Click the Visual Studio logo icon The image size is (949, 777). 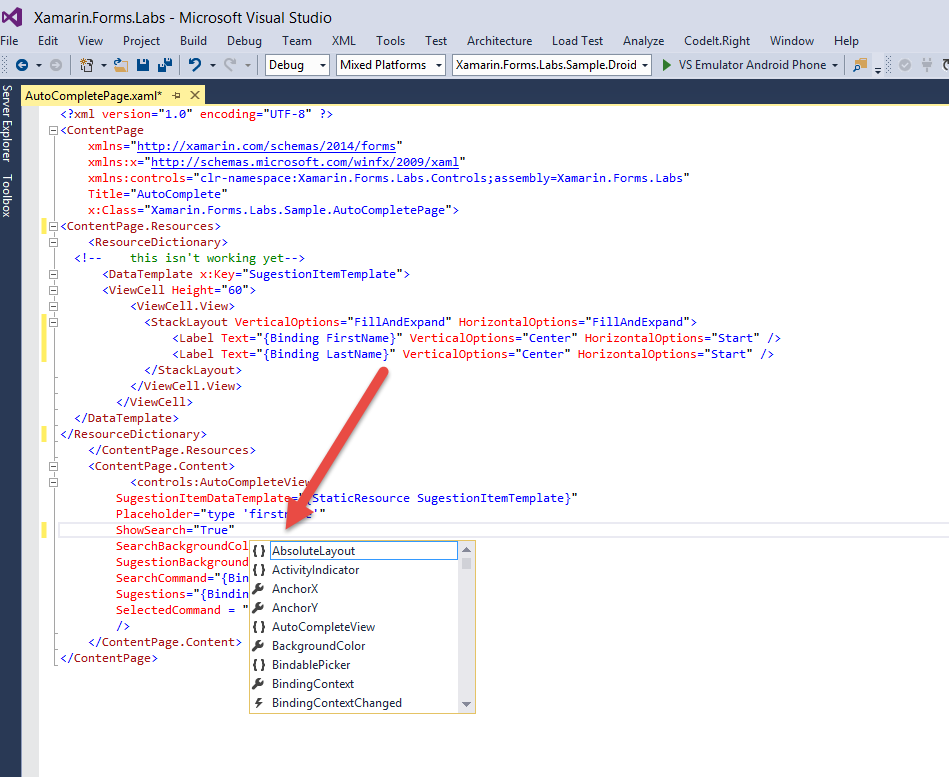(x=12, y=17)
